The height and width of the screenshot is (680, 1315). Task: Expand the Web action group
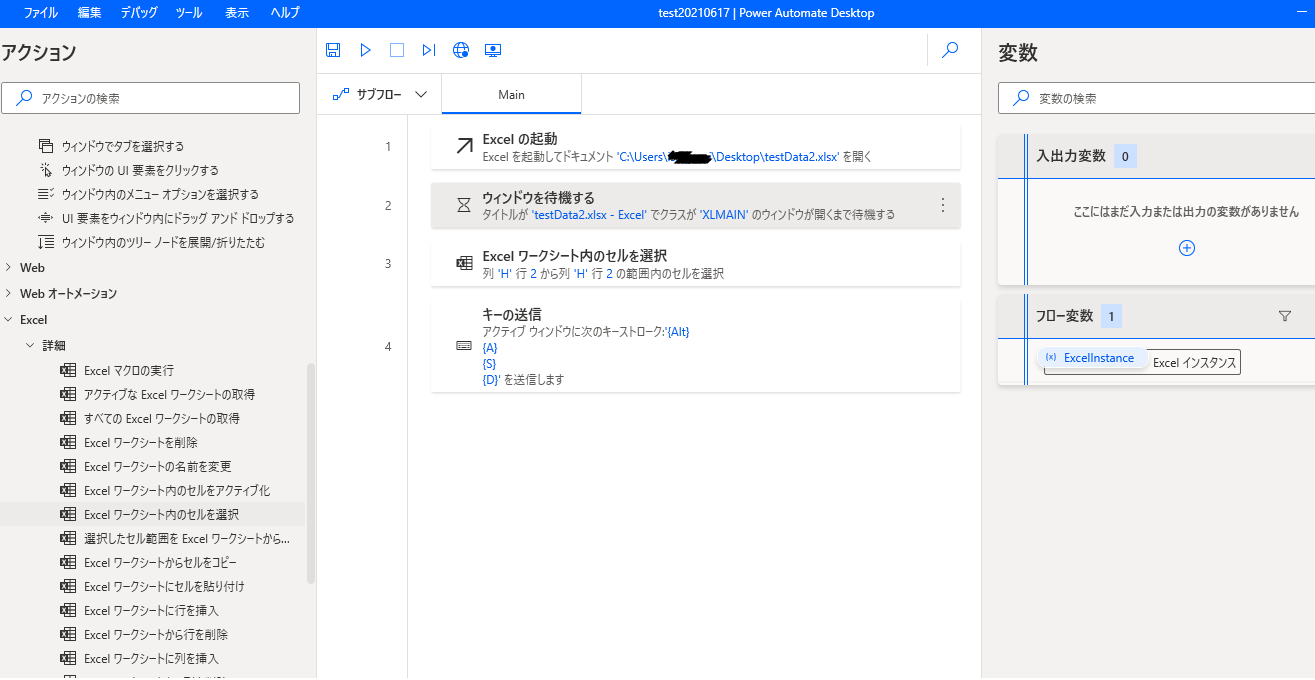click(x=9, y=268)
